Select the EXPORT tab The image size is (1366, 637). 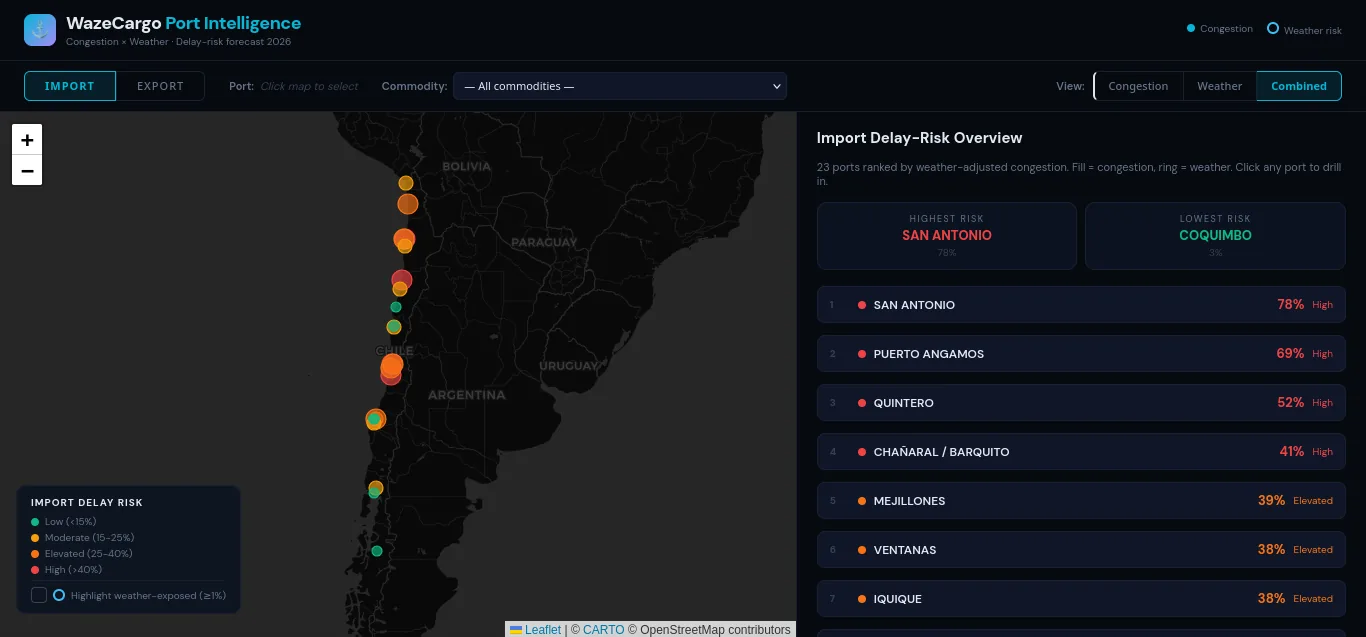[x=160, y=86]
